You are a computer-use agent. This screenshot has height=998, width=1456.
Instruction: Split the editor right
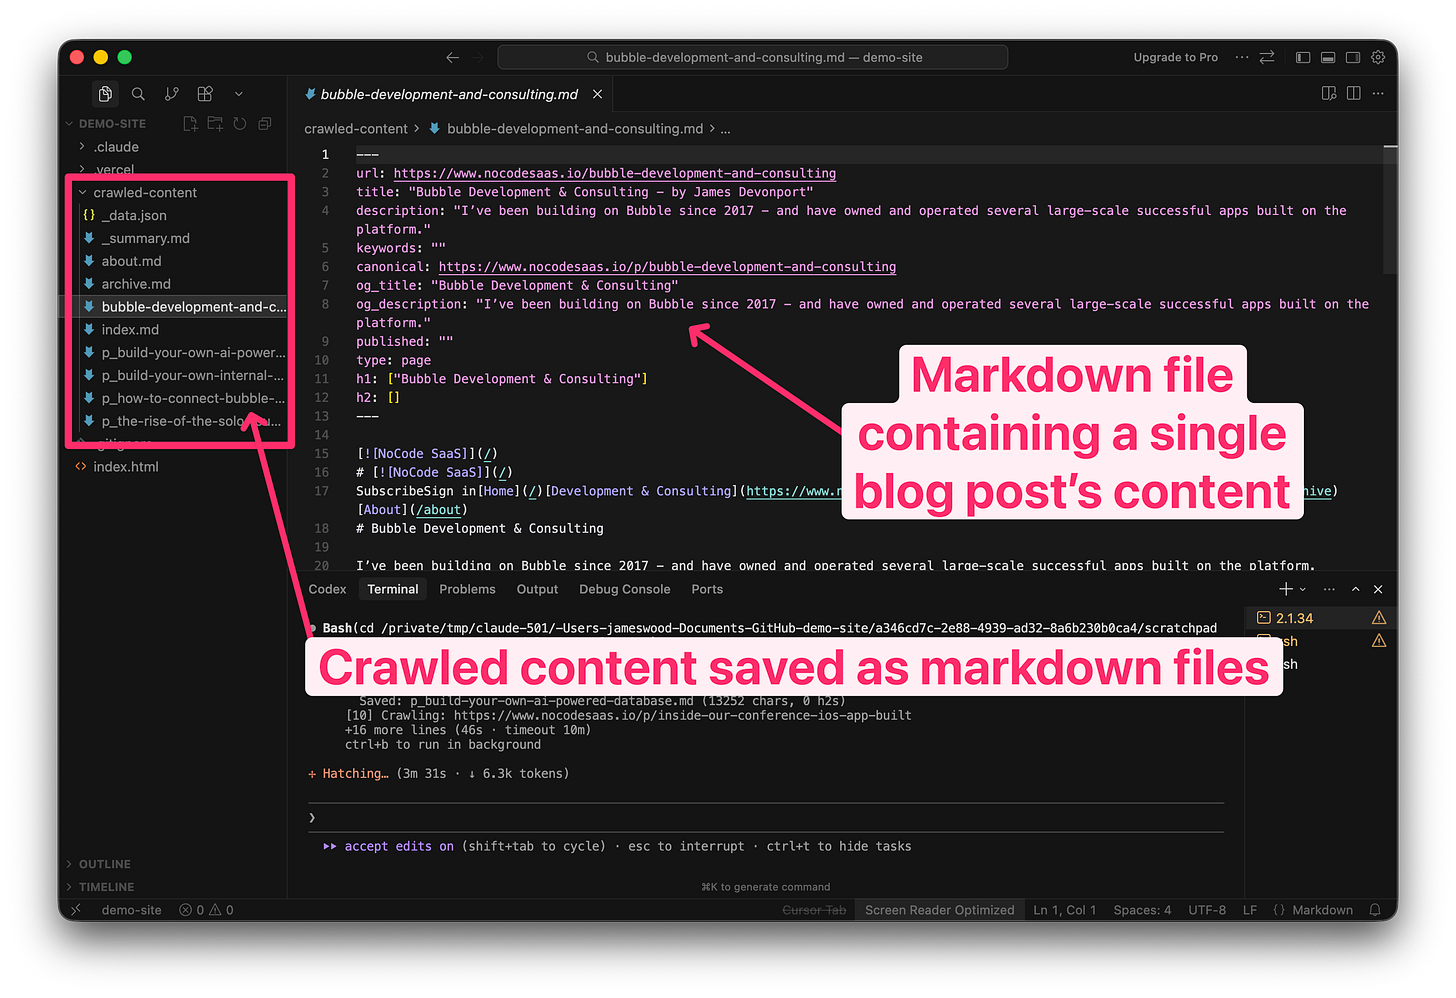(1354, 93)
